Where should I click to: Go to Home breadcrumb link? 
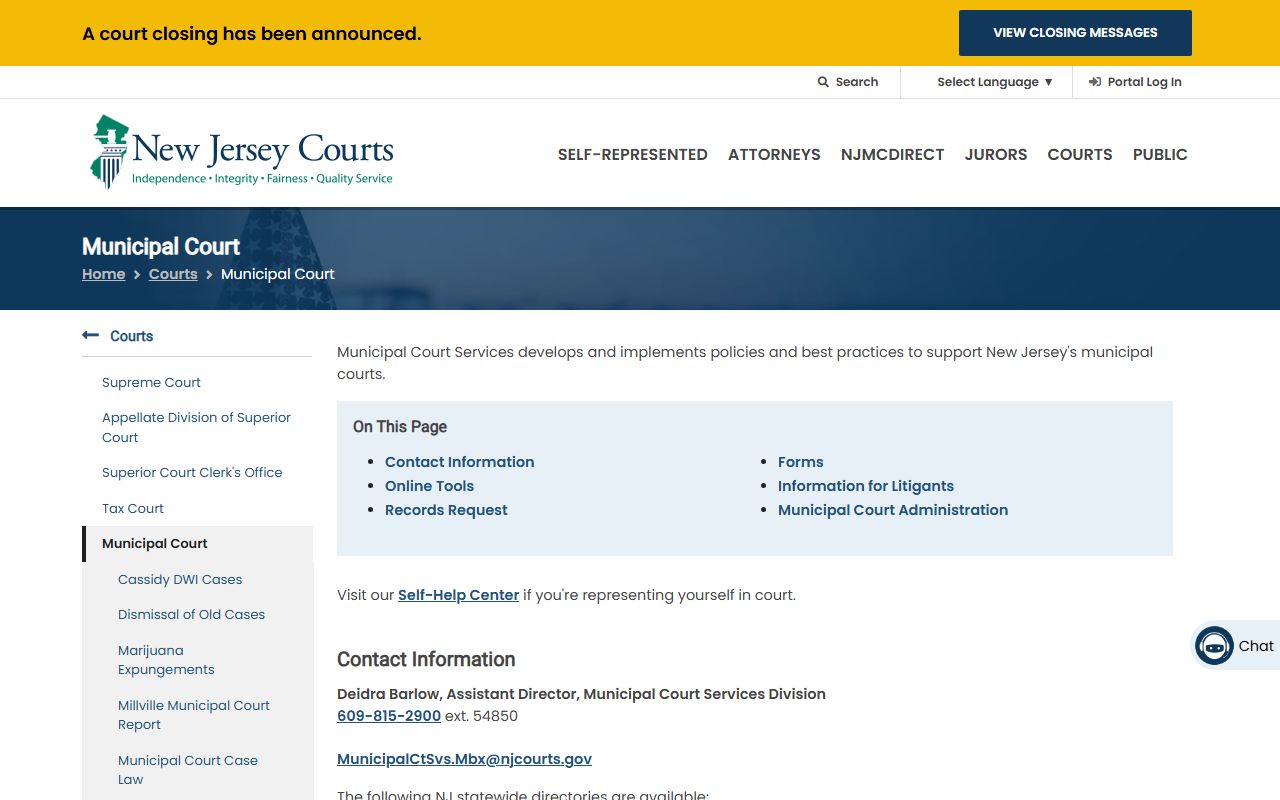[104, 274]
